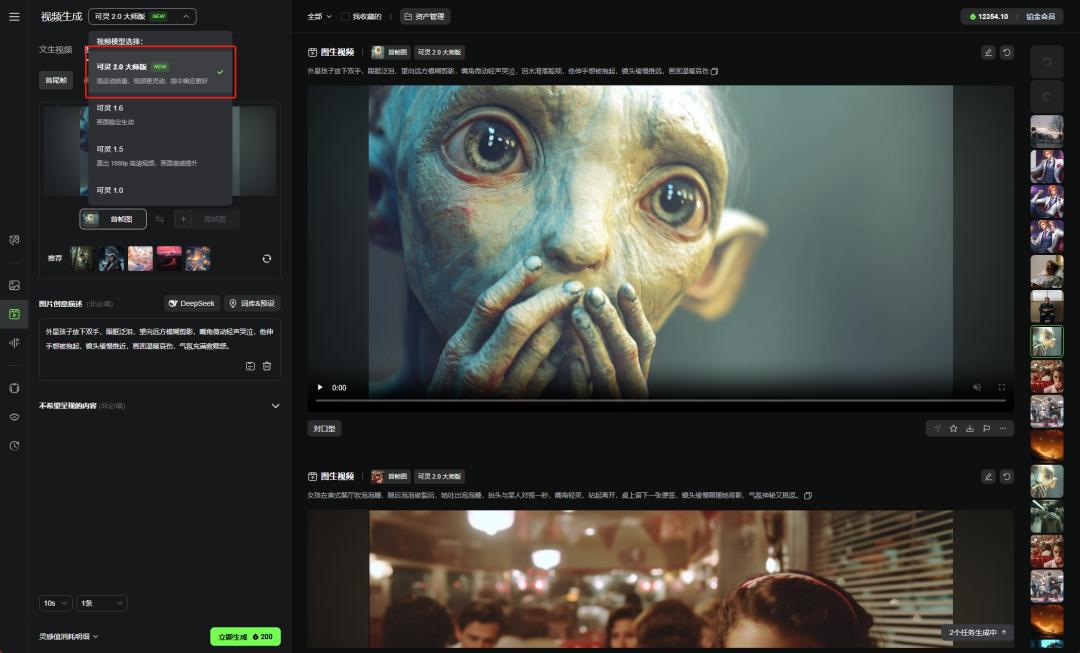Click the download icon under video
Viewport: 1080px width, 653px height.
pos(970,428)
